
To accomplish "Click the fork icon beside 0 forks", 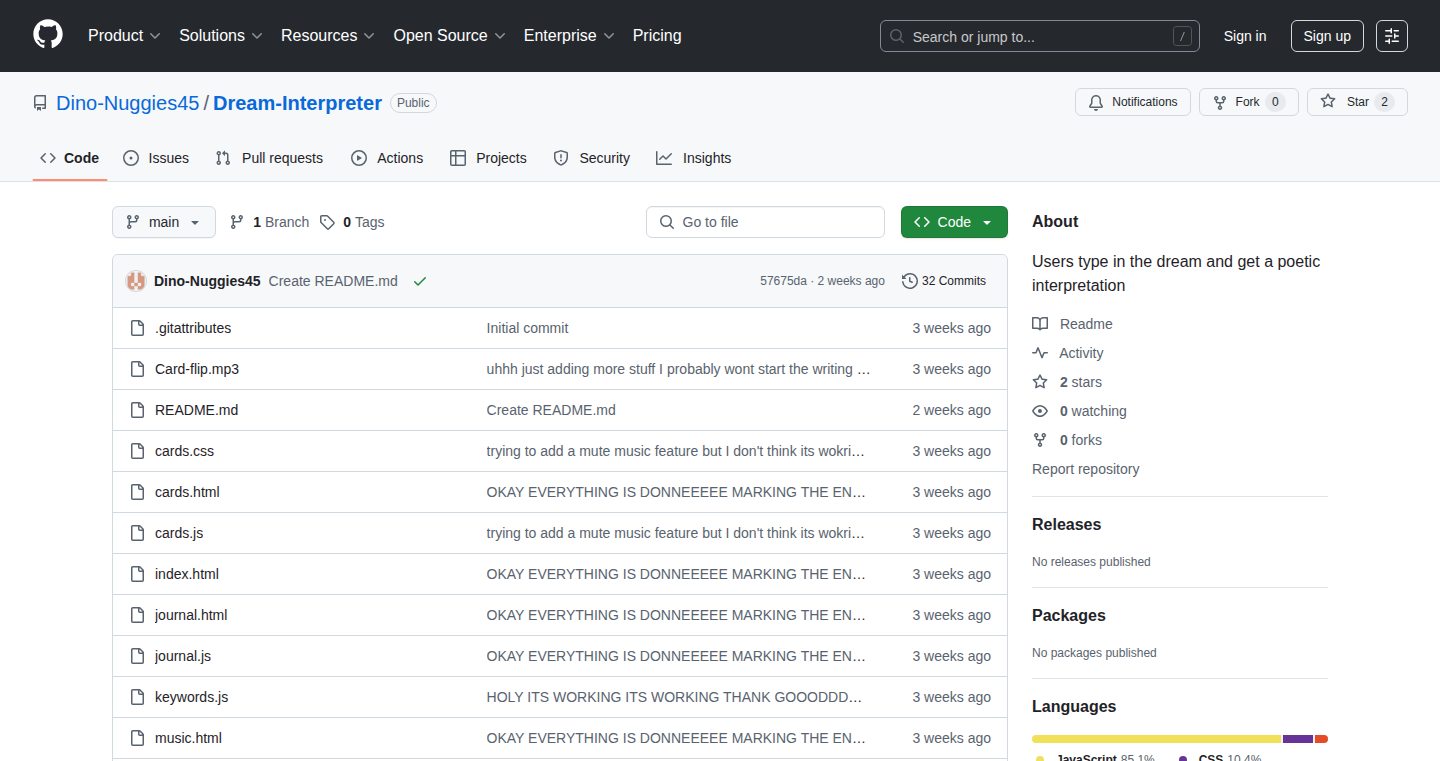I will click(x=1040, y=440).
